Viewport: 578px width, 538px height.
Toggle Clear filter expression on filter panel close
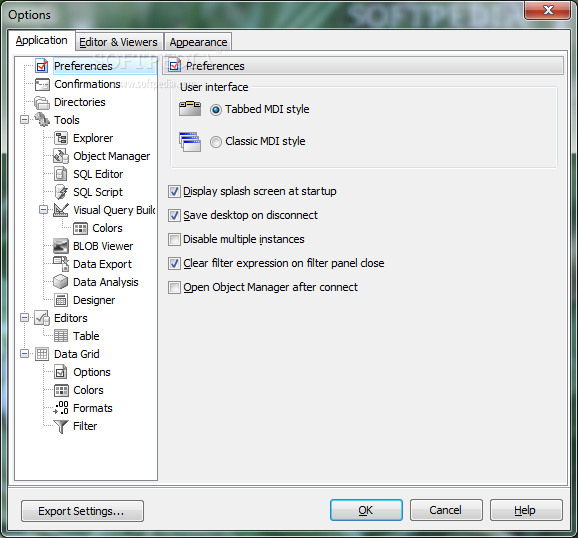coord(174,263)
